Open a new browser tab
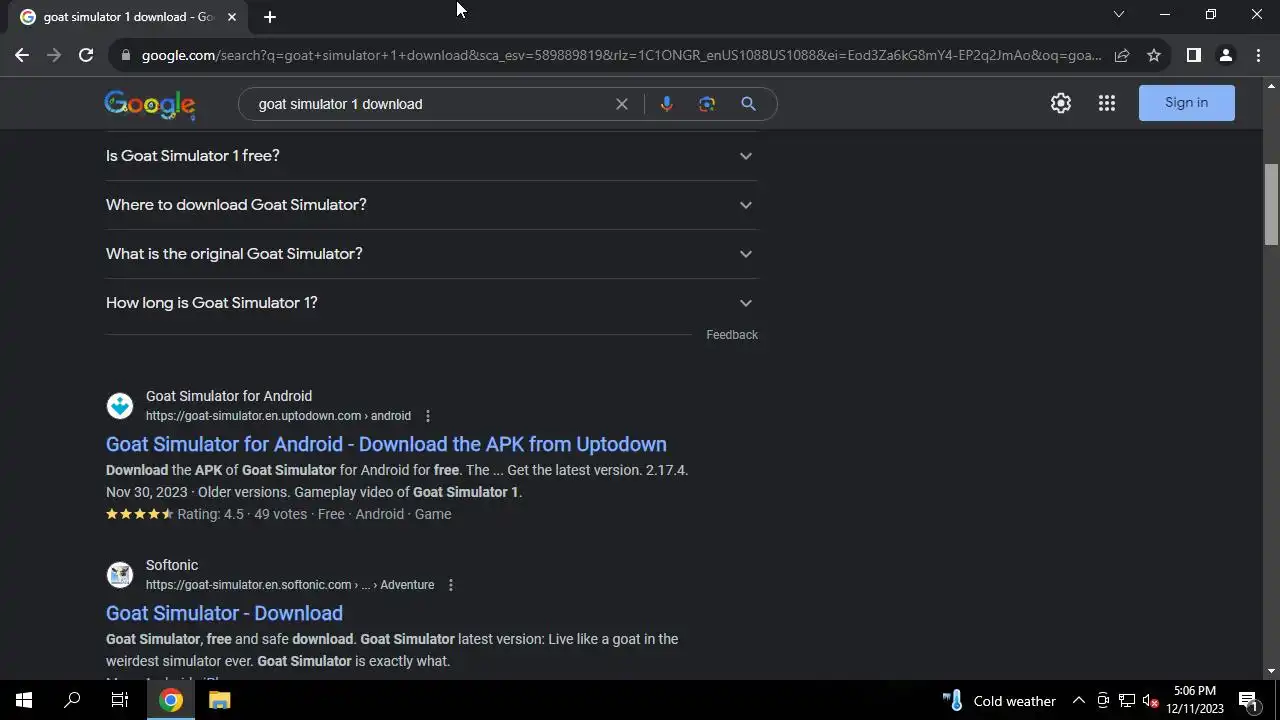Image resolution: width=1280 pixels, height=720 pixels. (269, 17)
